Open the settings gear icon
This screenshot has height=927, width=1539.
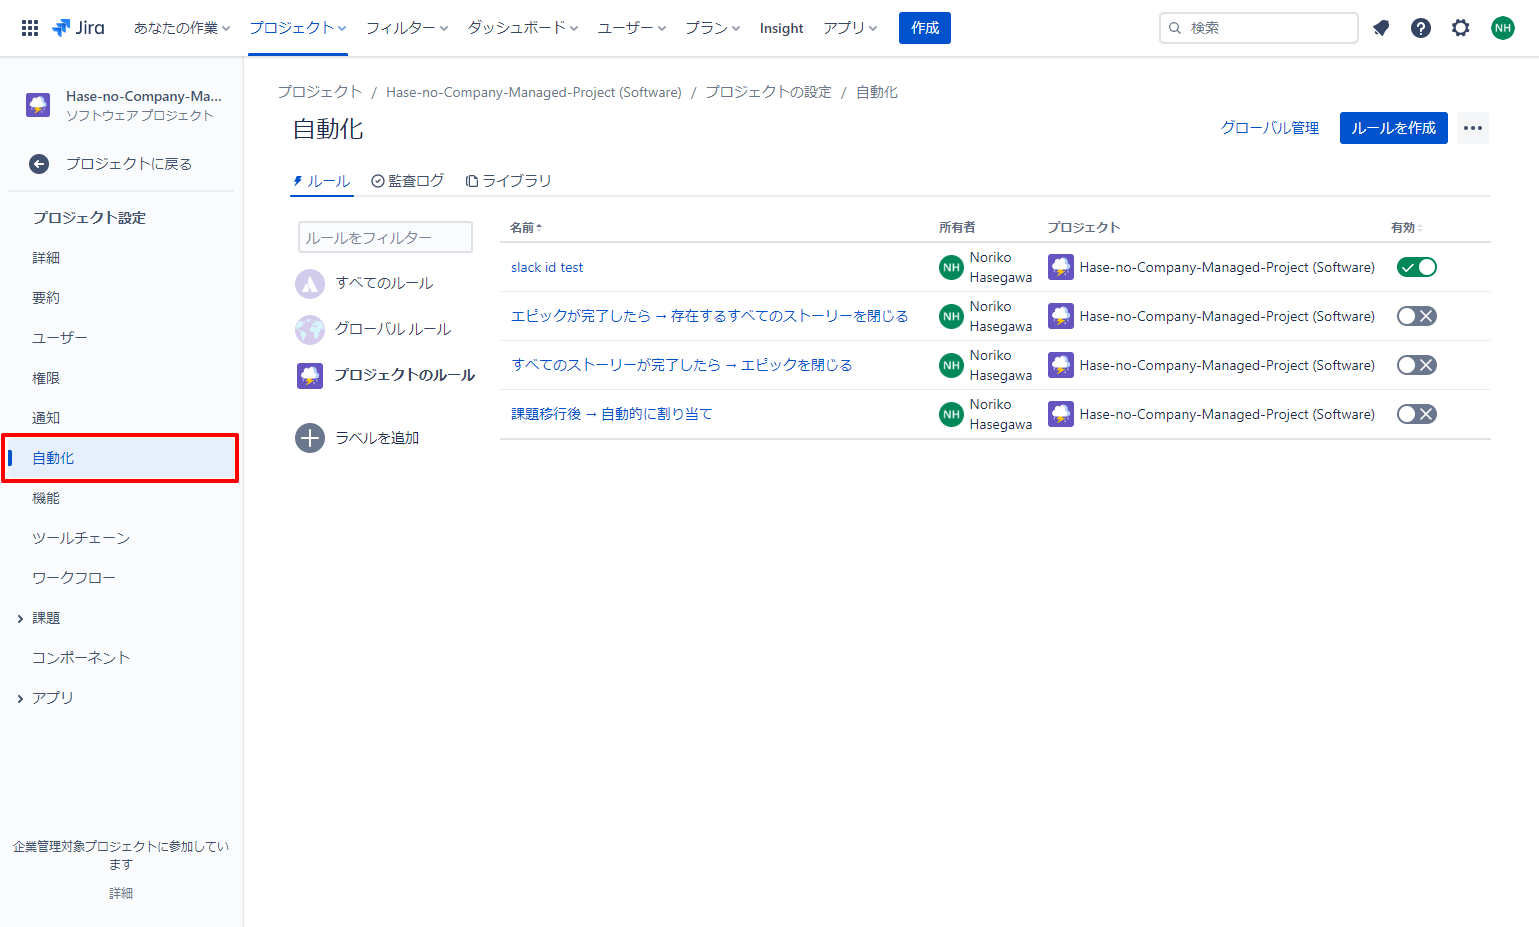pyautogui.click(x=1460, y=28)
